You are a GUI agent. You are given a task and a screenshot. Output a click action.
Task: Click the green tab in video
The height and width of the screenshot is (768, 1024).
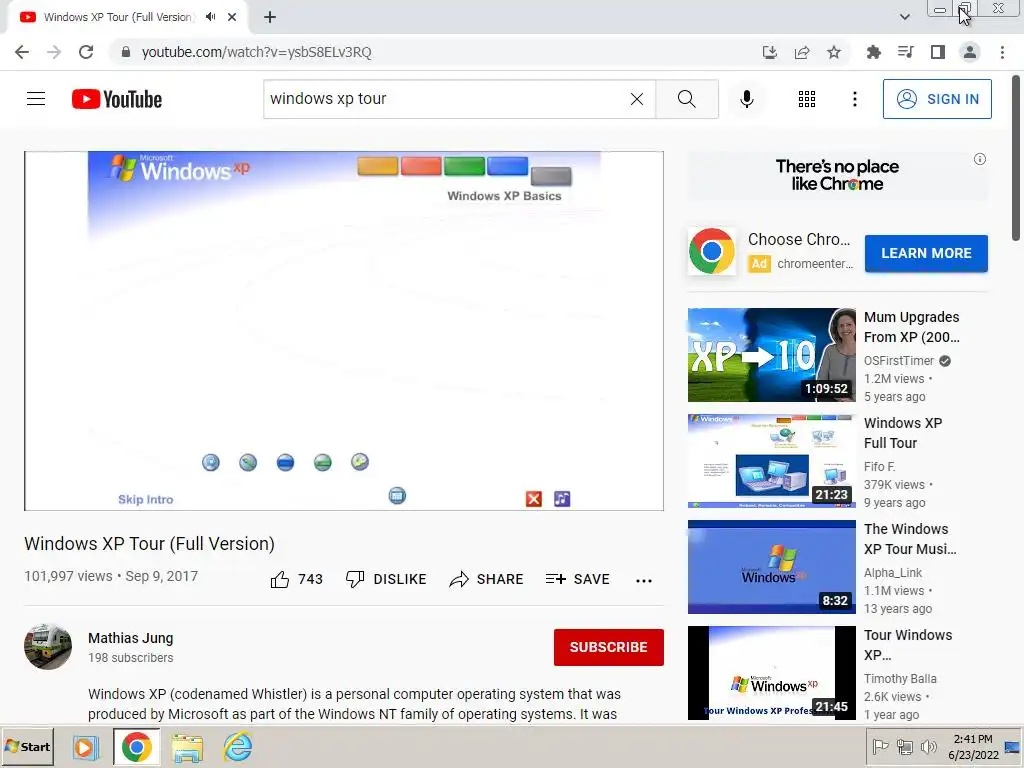464,166
